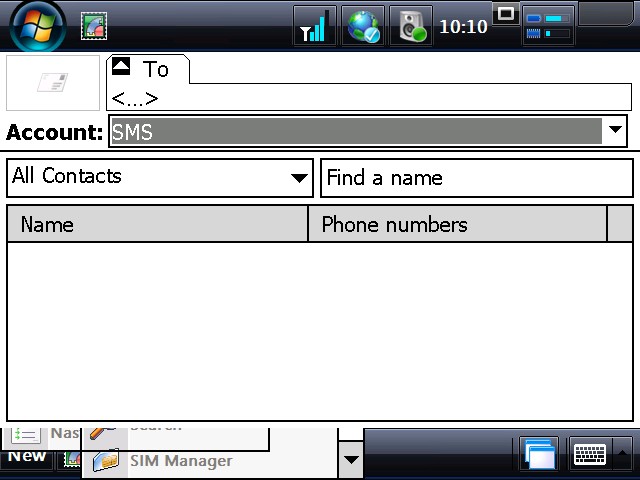Open keyboard input options arrow
This screenshot has width=640, height=480.
click(x=623, y=454)
